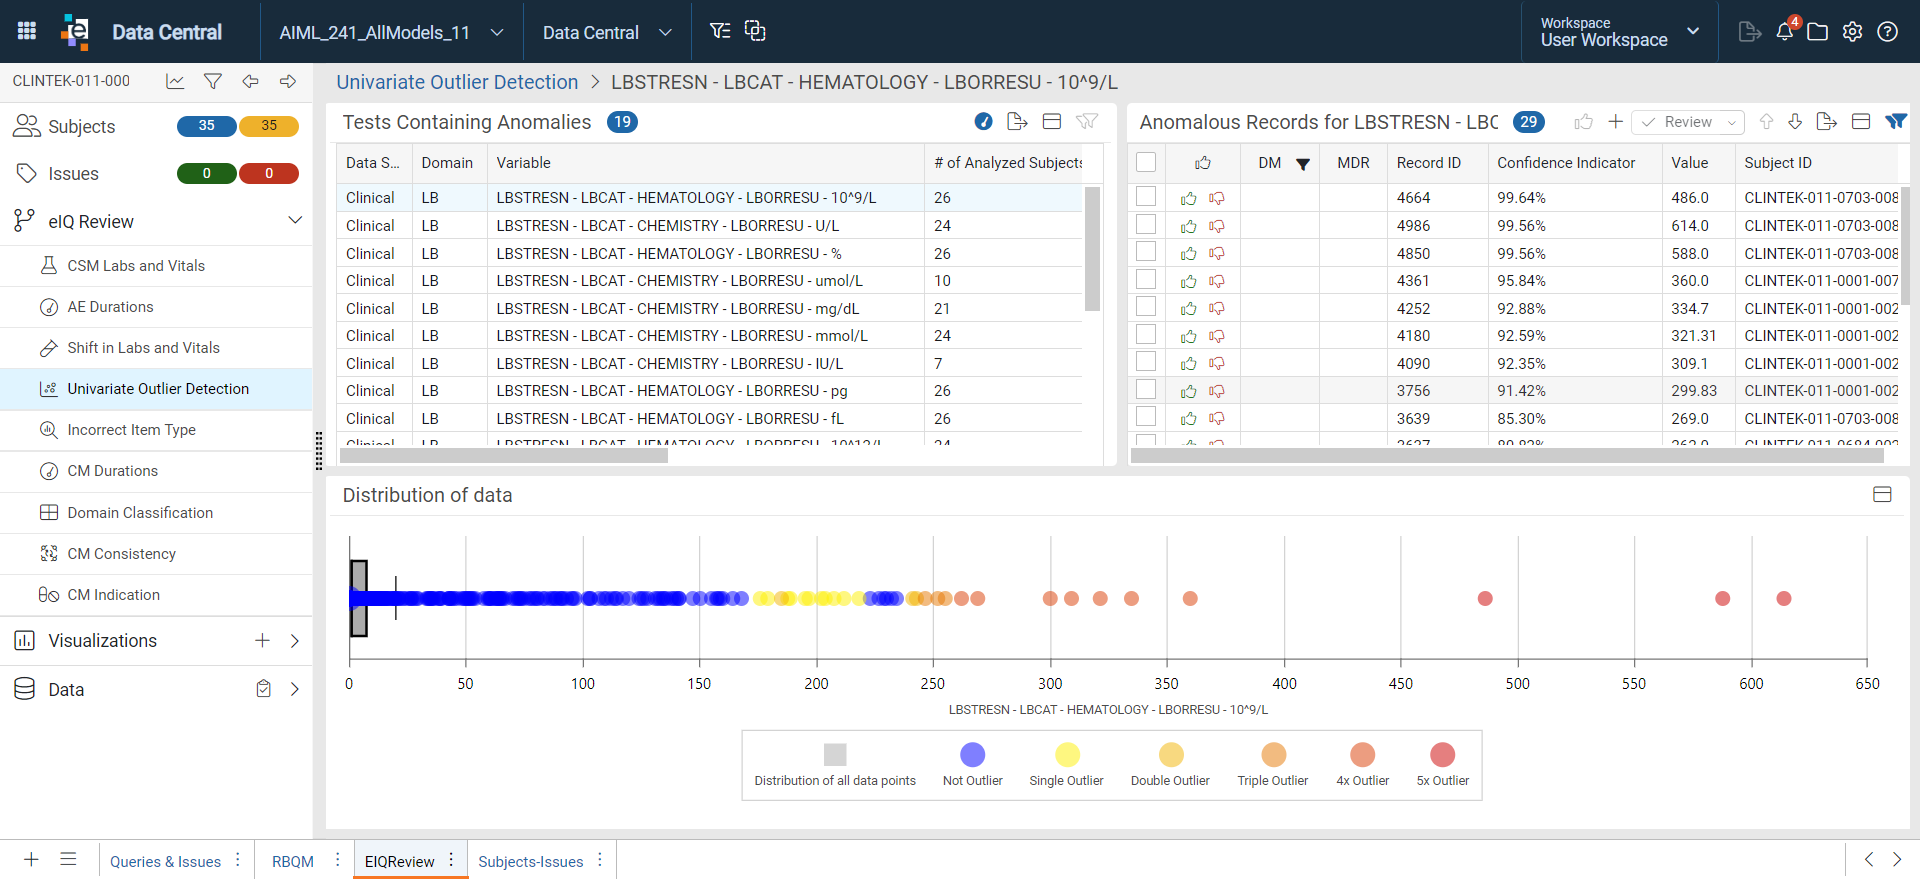This screenshot has height=879, width=1920.
Task: Maximize the Distribution of data panel
Action: pos(1882,494)
